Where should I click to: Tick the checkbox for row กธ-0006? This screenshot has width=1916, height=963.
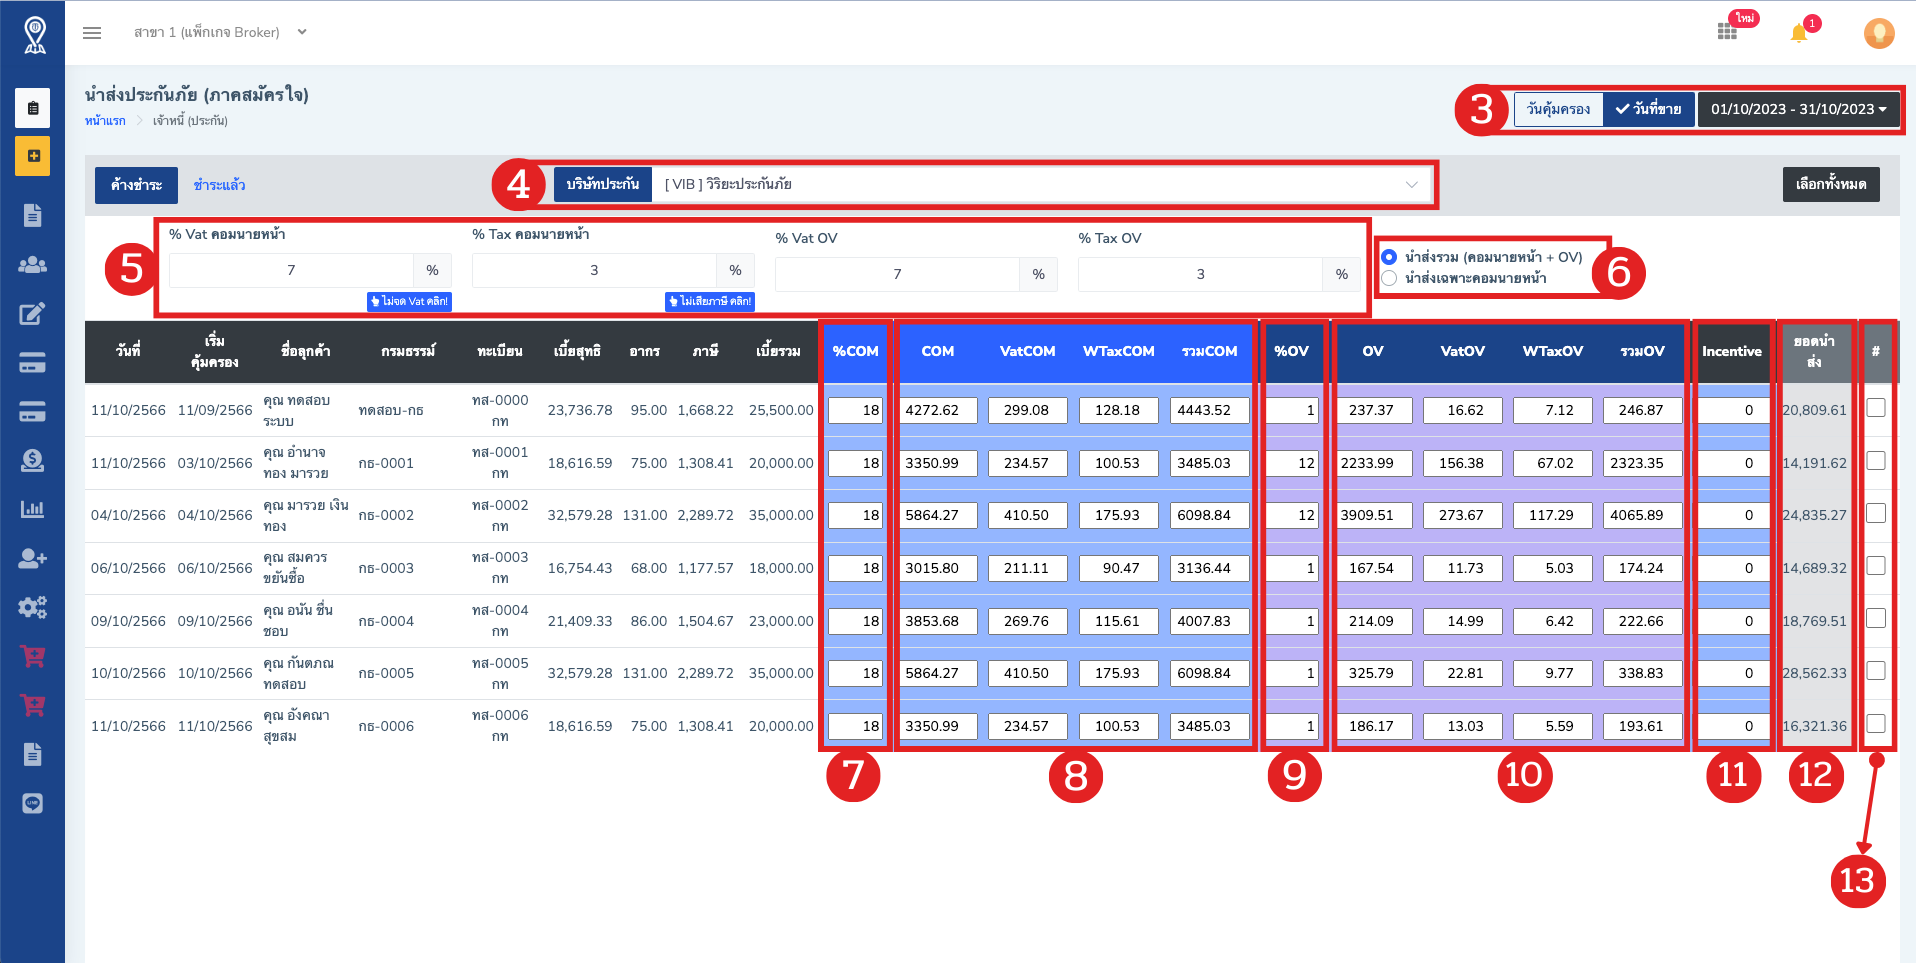[1876, 723]
